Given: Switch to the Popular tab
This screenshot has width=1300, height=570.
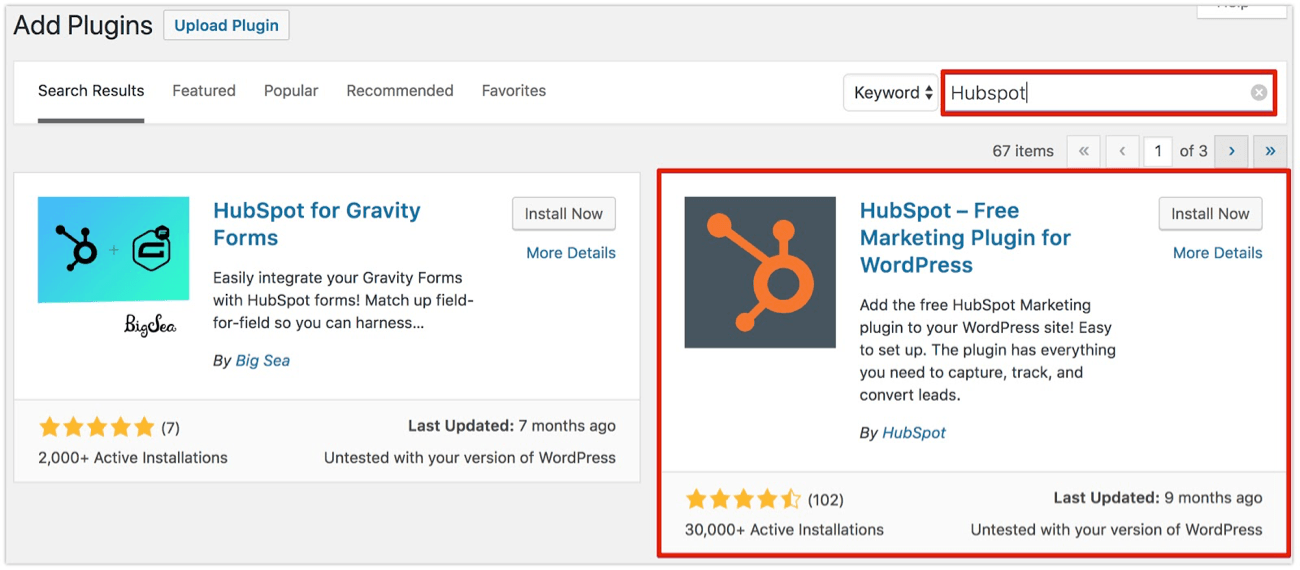Looking at the screenshot, I should (291, 91).
